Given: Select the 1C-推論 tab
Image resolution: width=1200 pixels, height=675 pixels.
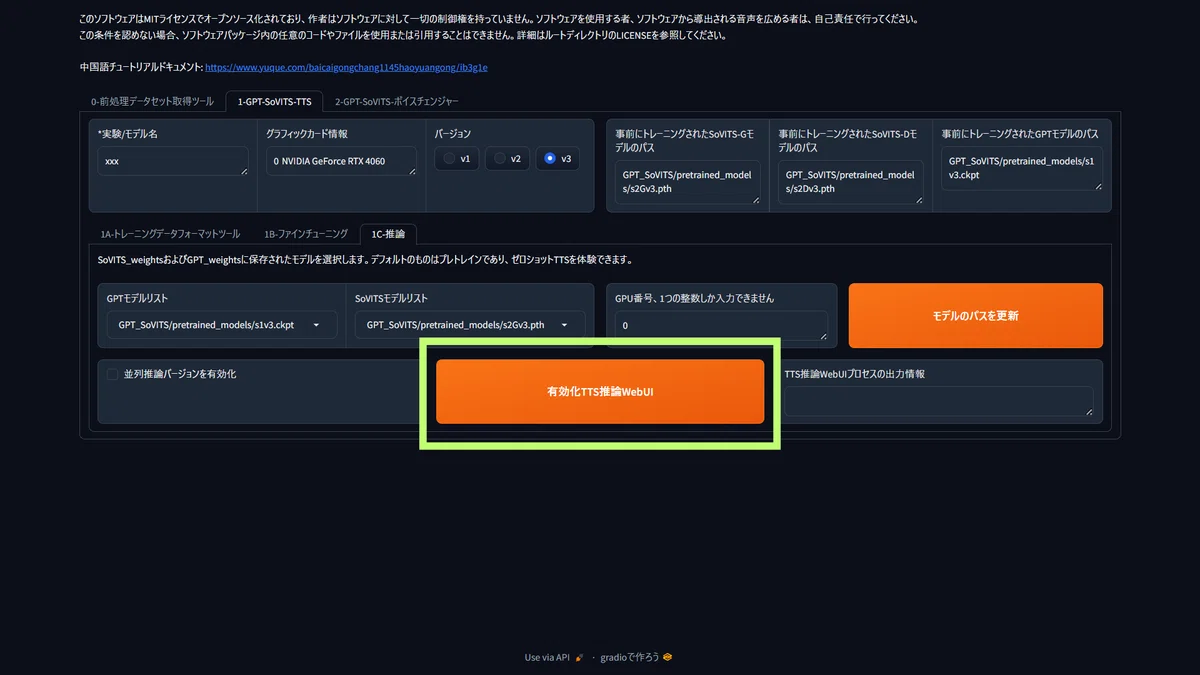Looking at the screenshot, I should point(388,233).
